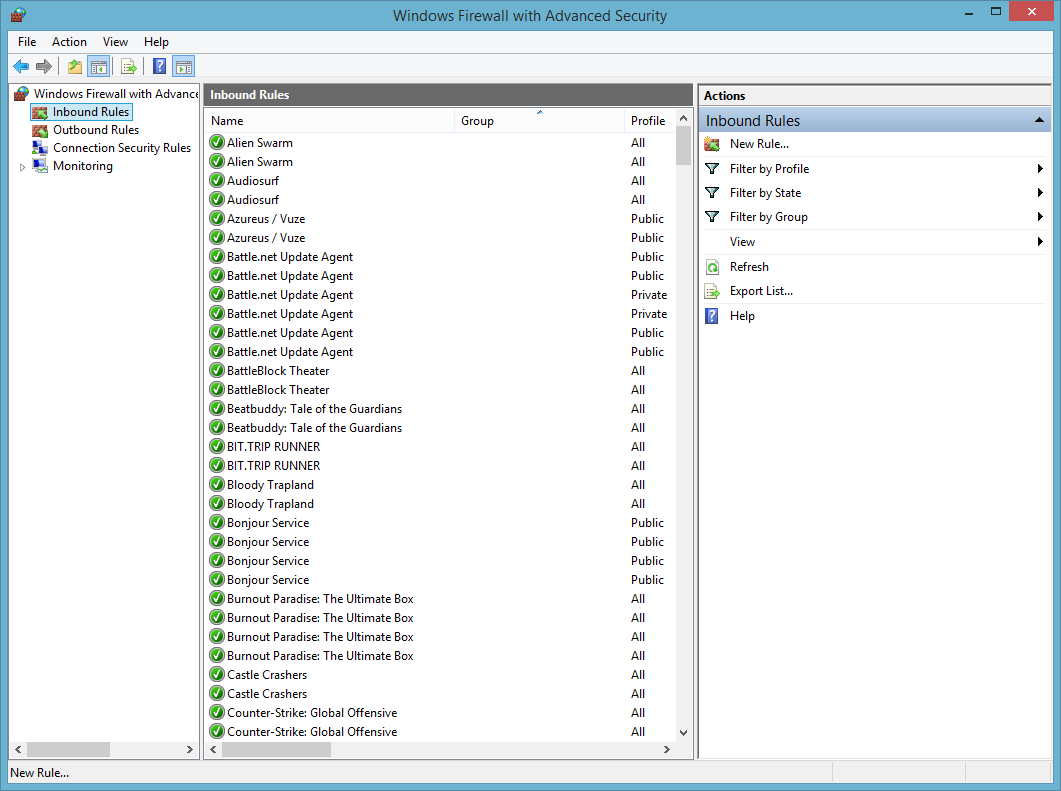Click the Export List icon in Actions
1061x791 pixels.
pyautogui.click(x=712, y=292)
